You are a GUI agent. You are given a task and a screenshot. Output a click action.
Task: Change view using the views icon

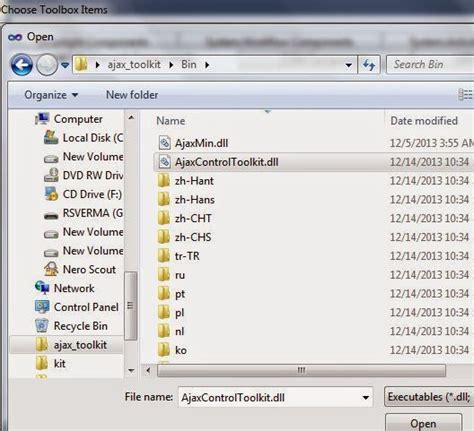(465, 95)
